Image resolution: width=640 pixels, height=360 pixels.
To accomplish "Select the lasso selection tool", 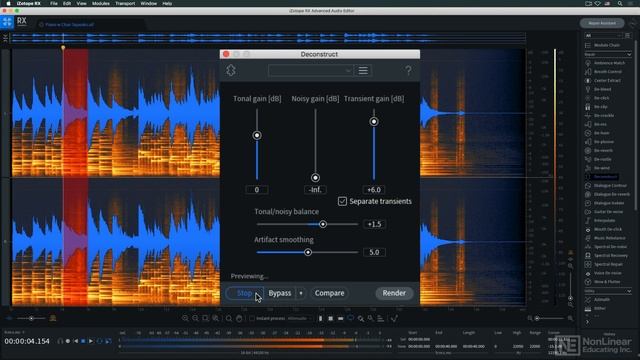I will (x=351, y=318).
